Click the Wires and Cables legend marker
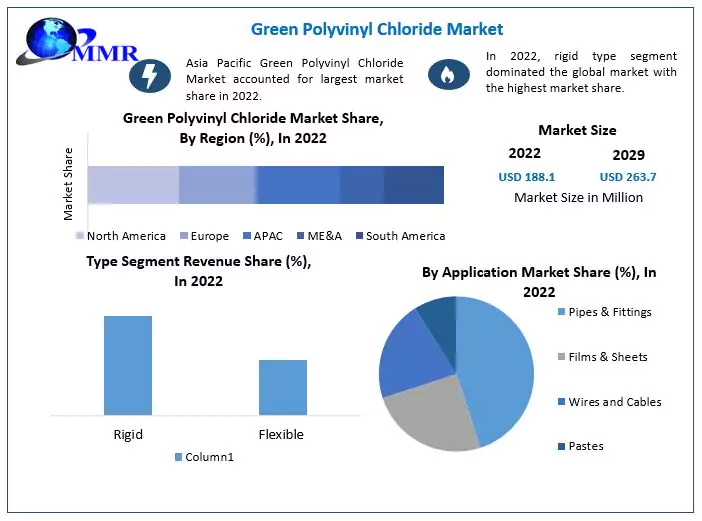This screenshot has width=702, height=521. (x=560, y=402)
